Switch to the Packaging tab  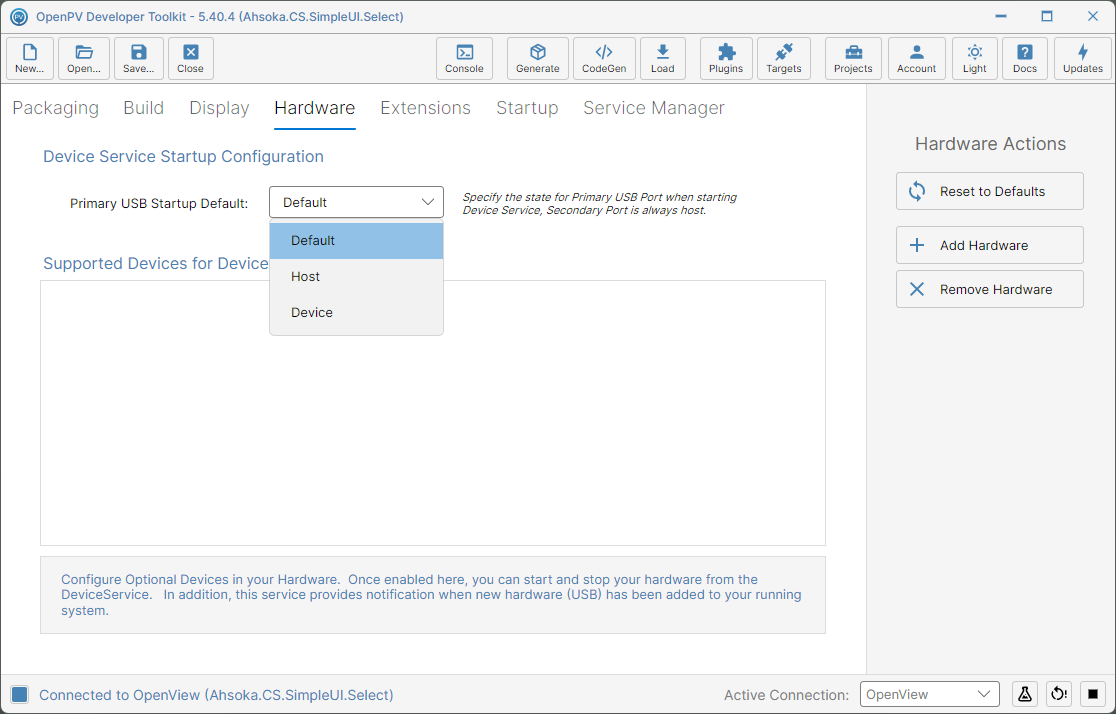56,107
